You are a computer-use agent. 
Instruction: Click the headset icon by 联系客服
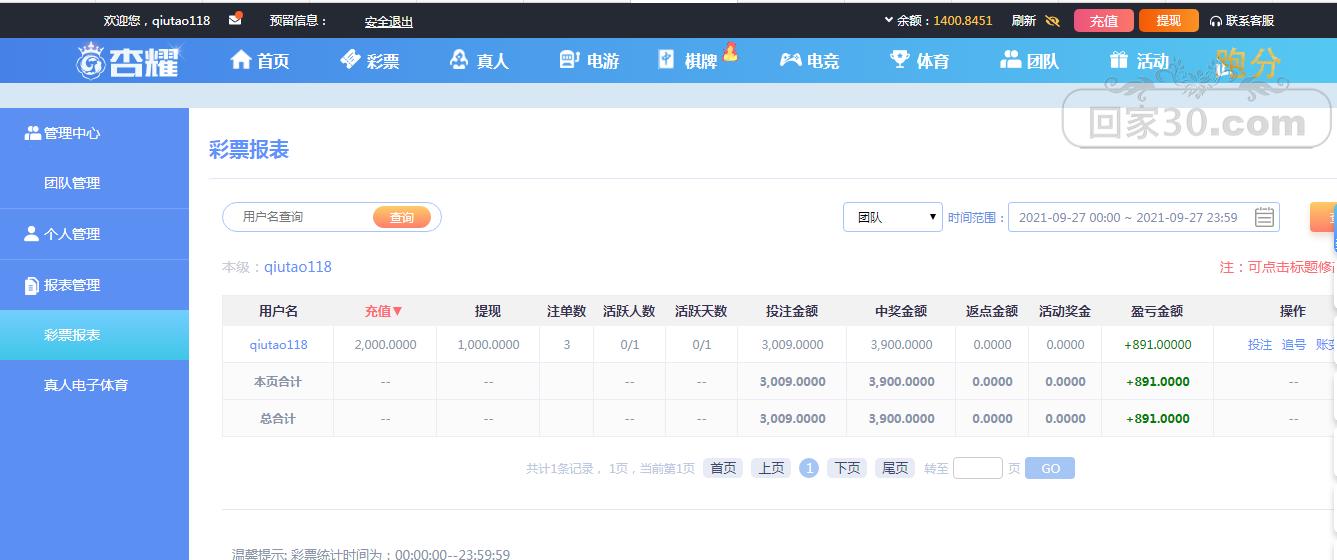click(x=1216, y=21)
